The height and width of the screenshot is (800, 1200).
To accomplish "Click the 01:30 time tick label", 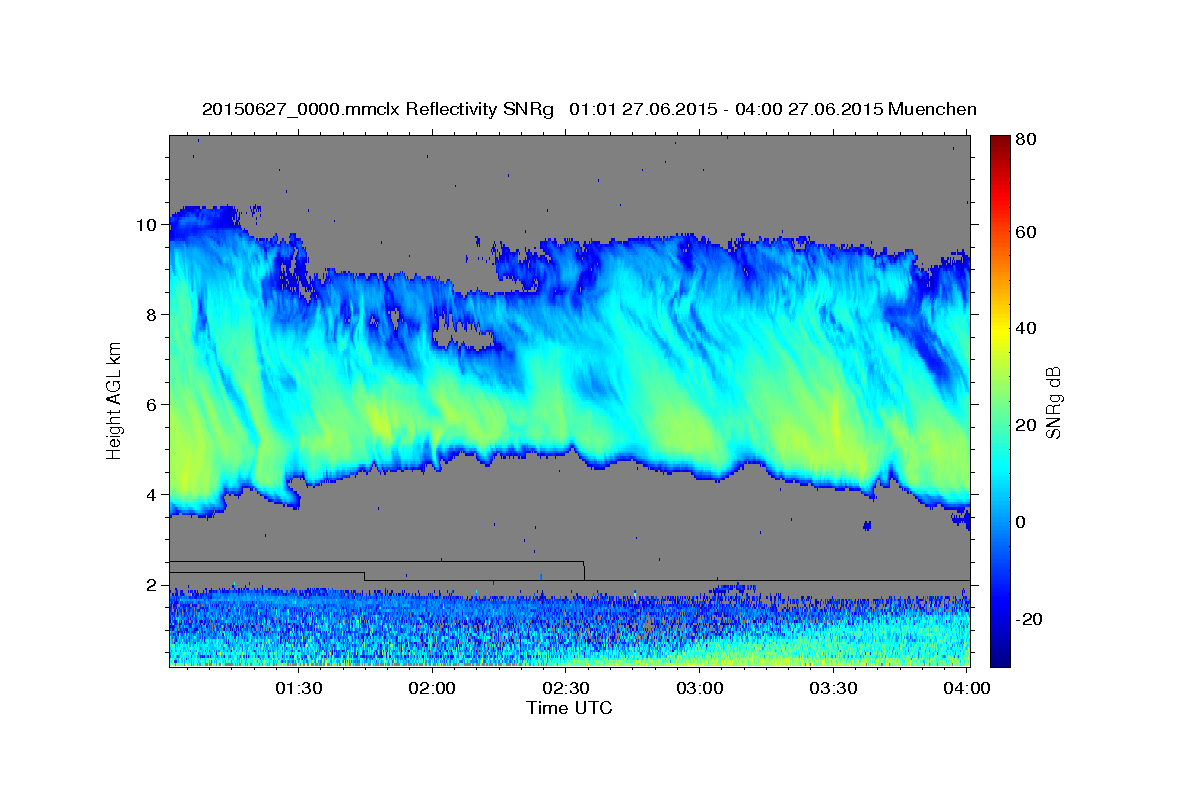I will pos(298,689).
